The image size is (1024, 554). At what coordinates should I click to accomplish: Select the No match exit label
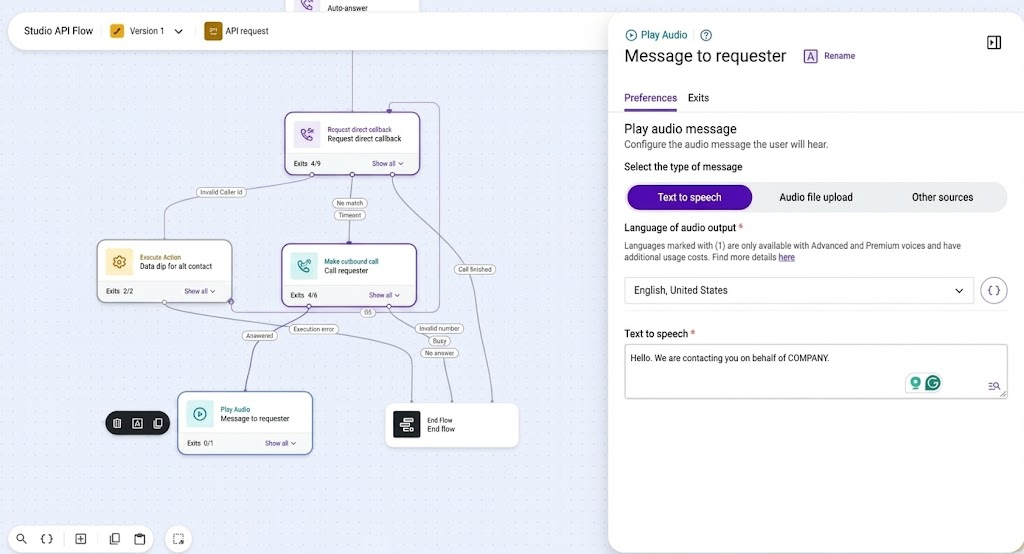349,203
